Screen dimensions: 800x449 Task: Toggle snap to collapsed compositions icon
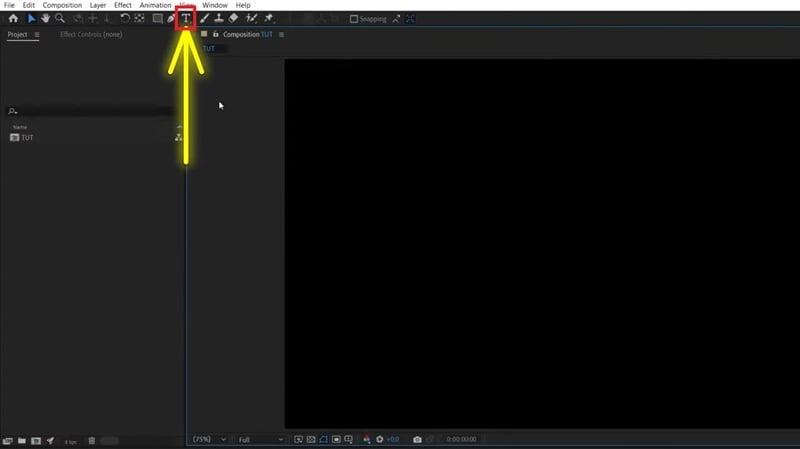(x=410, y=19)
